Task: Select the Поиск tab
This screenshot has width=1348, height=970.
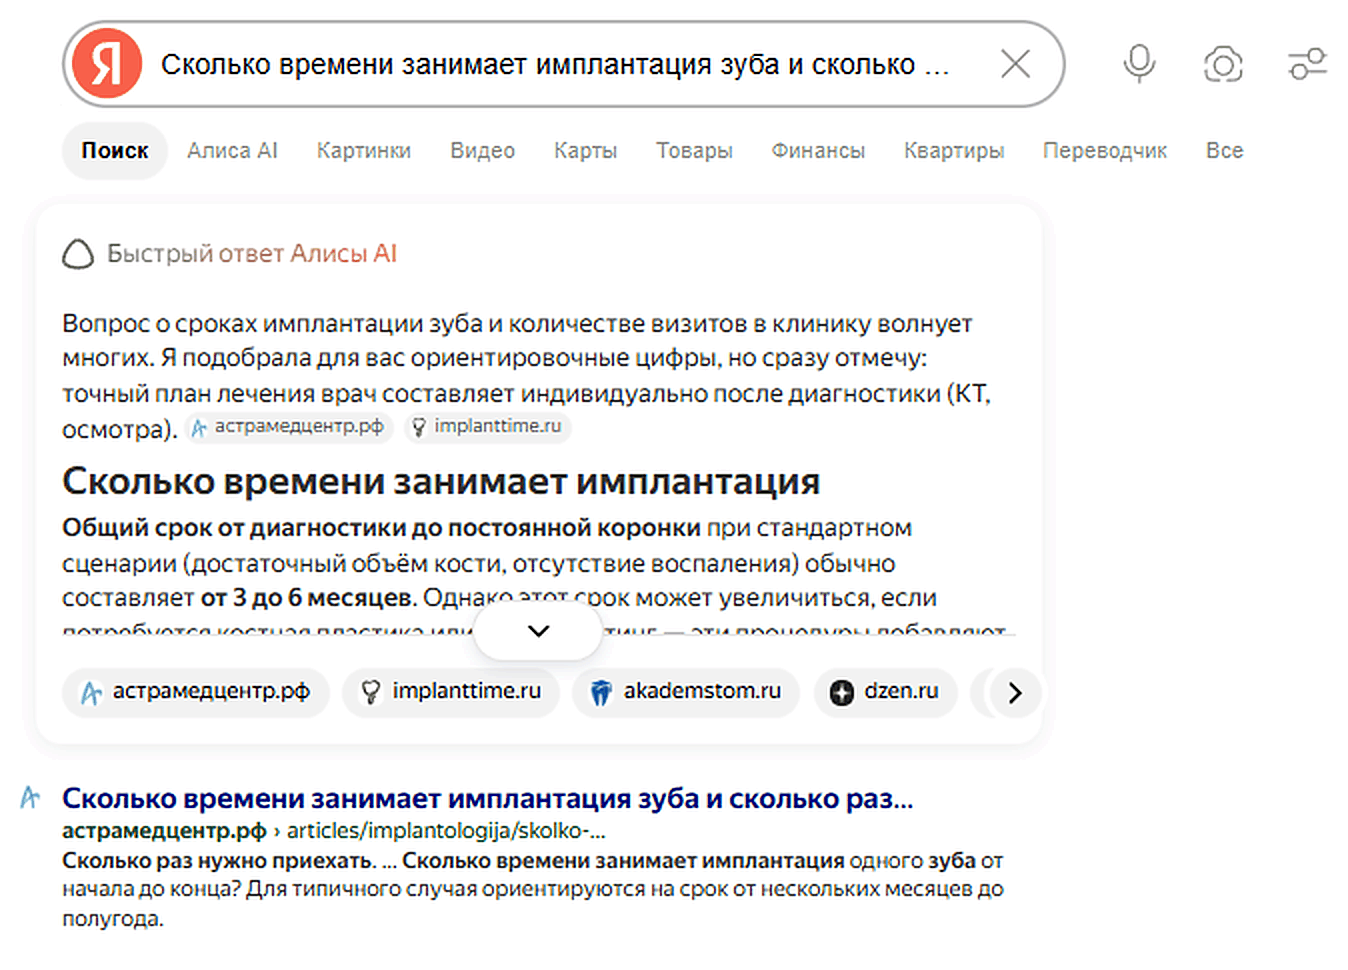Action: point(115,151)
